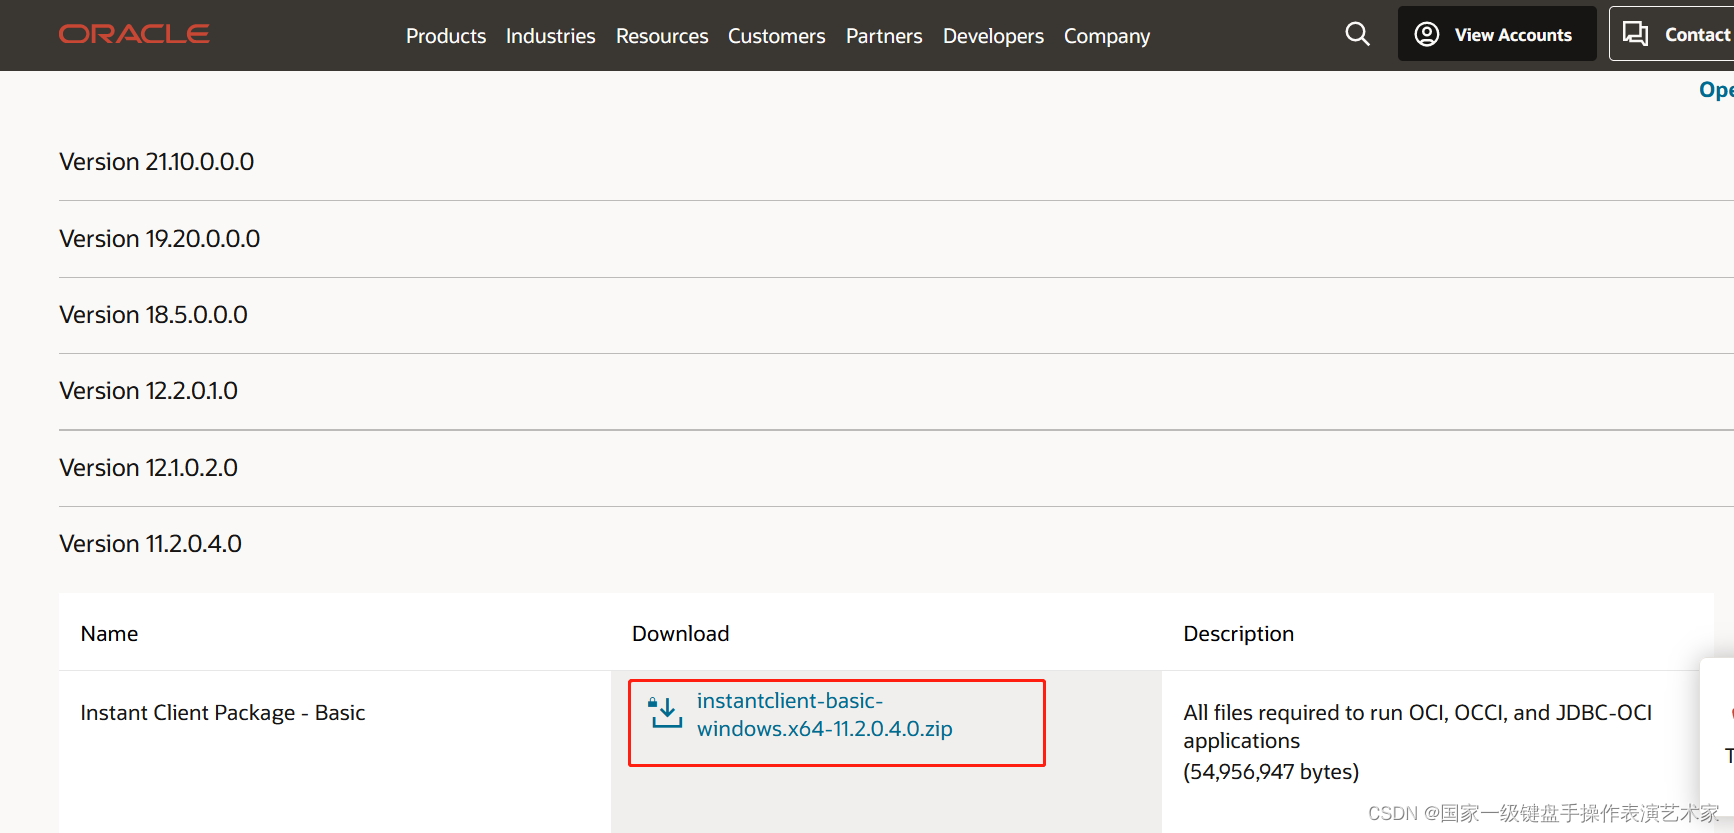Viewport: 1734px width, 833px height.
Task: Click the user account avatar icon
Action: coord(1427,34)
